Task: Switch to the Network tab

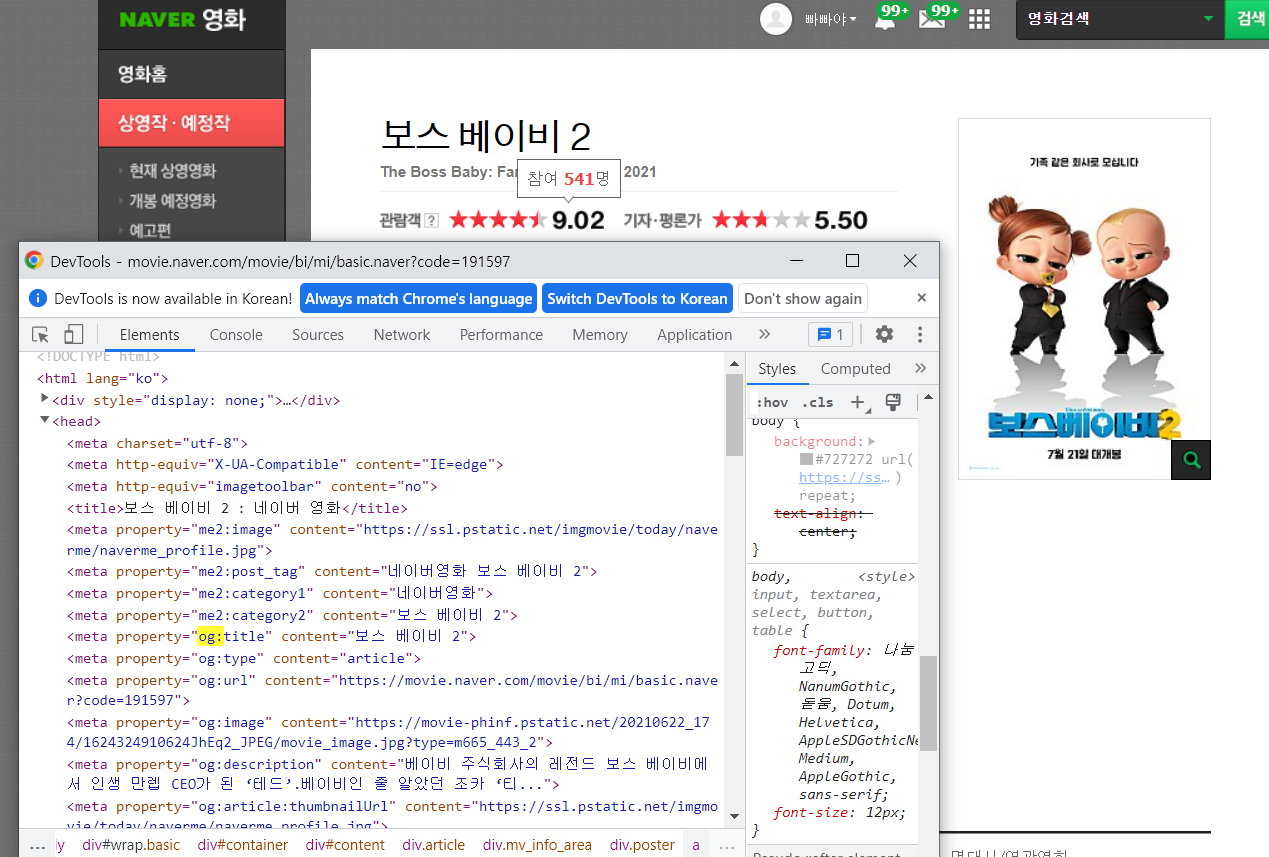Action: pos(402,335)
